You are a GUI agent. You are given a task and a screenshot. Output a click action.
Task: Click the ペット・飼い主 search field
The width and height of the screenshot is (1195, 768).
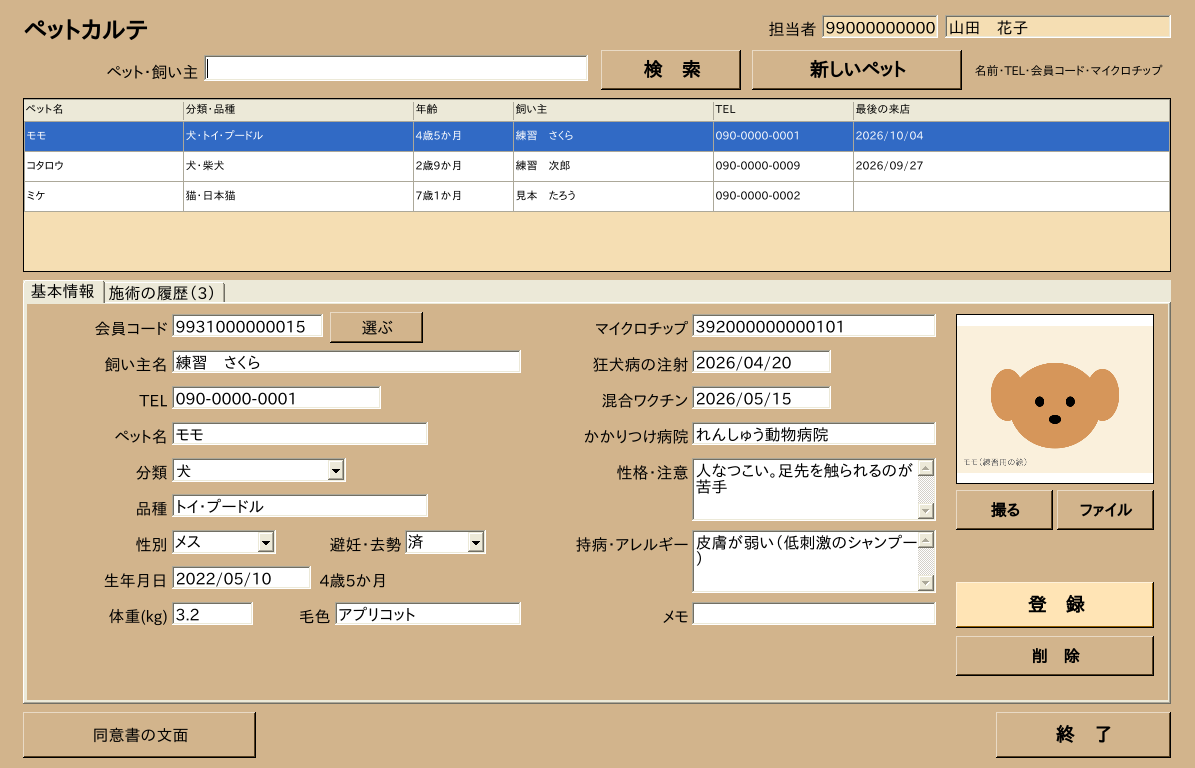(396, 69)
